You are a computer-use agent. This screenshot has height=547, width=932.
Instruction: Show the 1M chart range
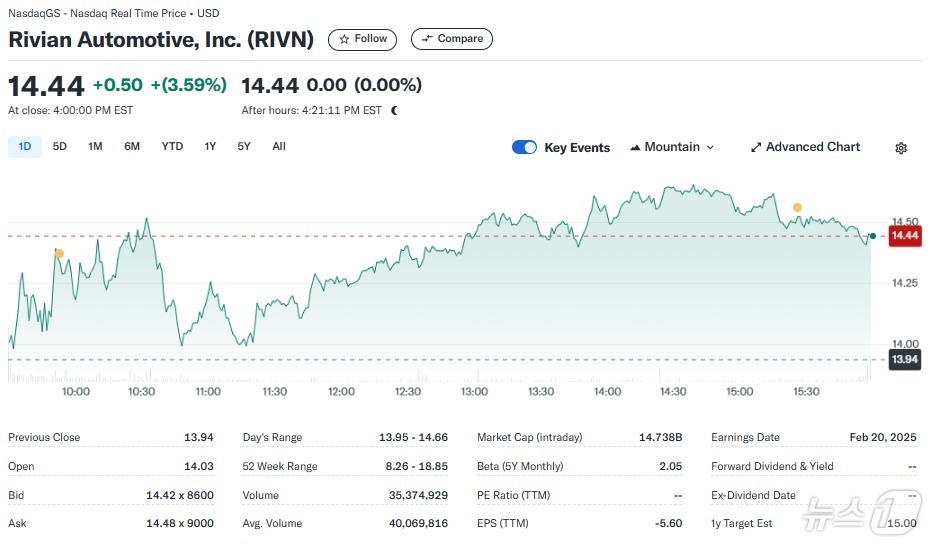[95, 146]
